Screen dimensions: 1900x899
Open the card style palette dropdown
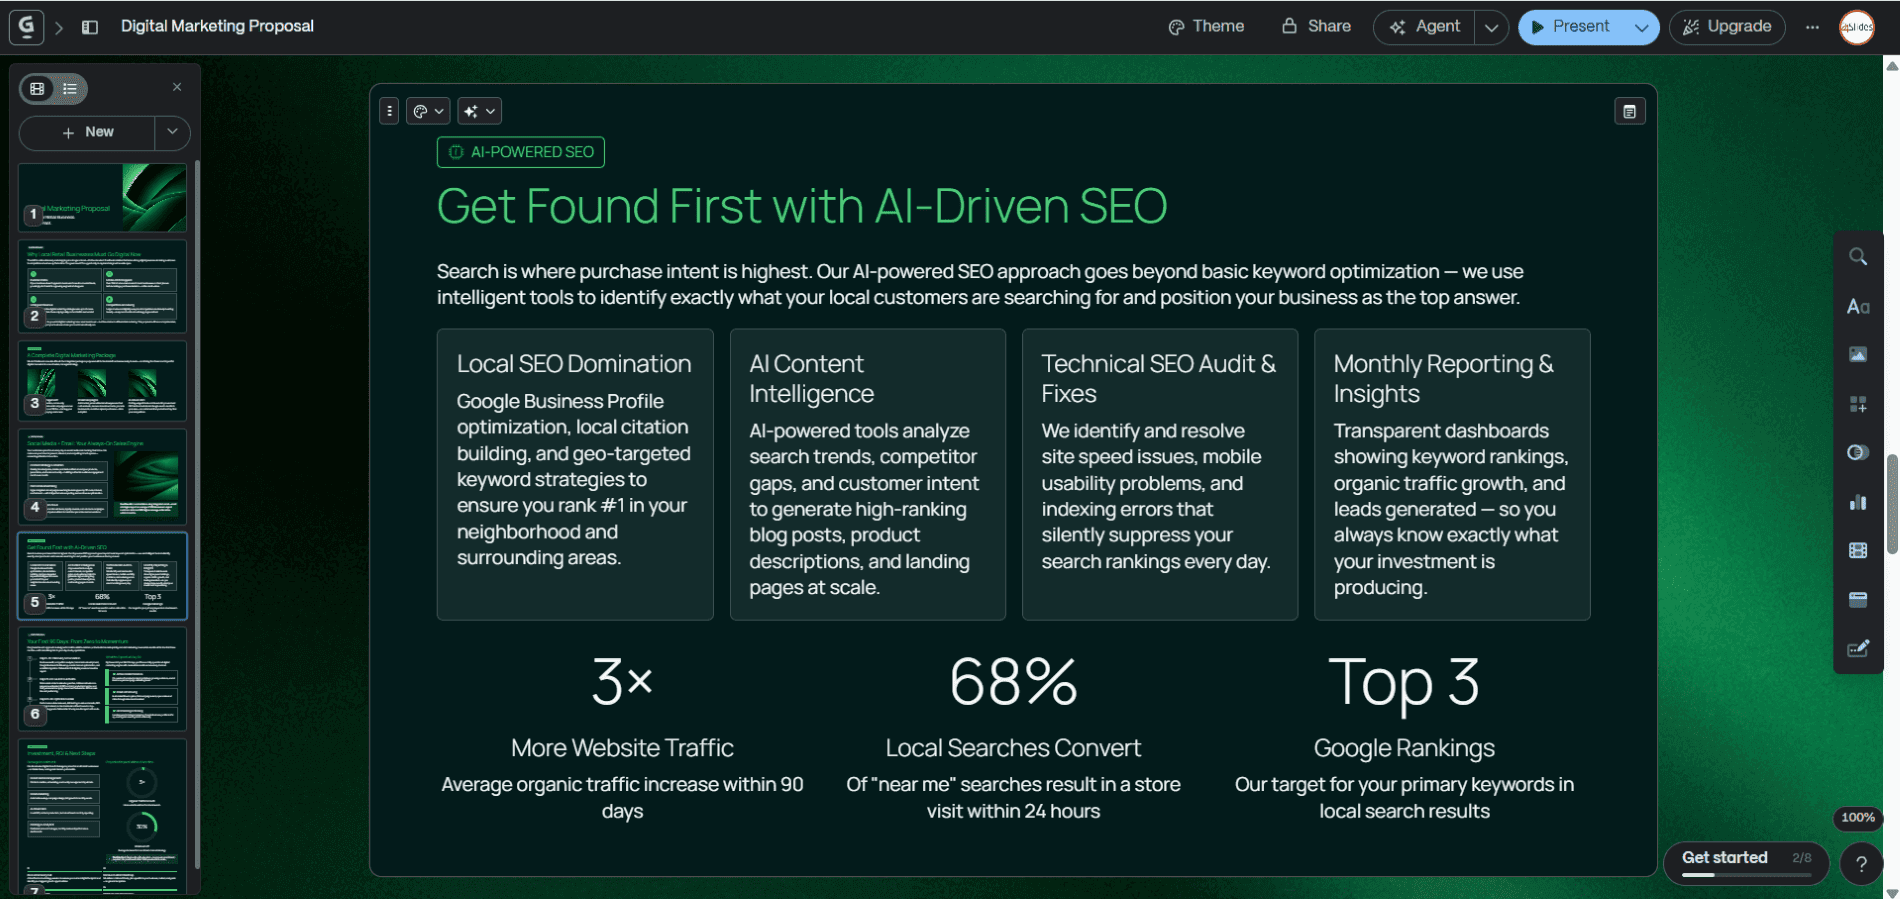pos(428,111)
